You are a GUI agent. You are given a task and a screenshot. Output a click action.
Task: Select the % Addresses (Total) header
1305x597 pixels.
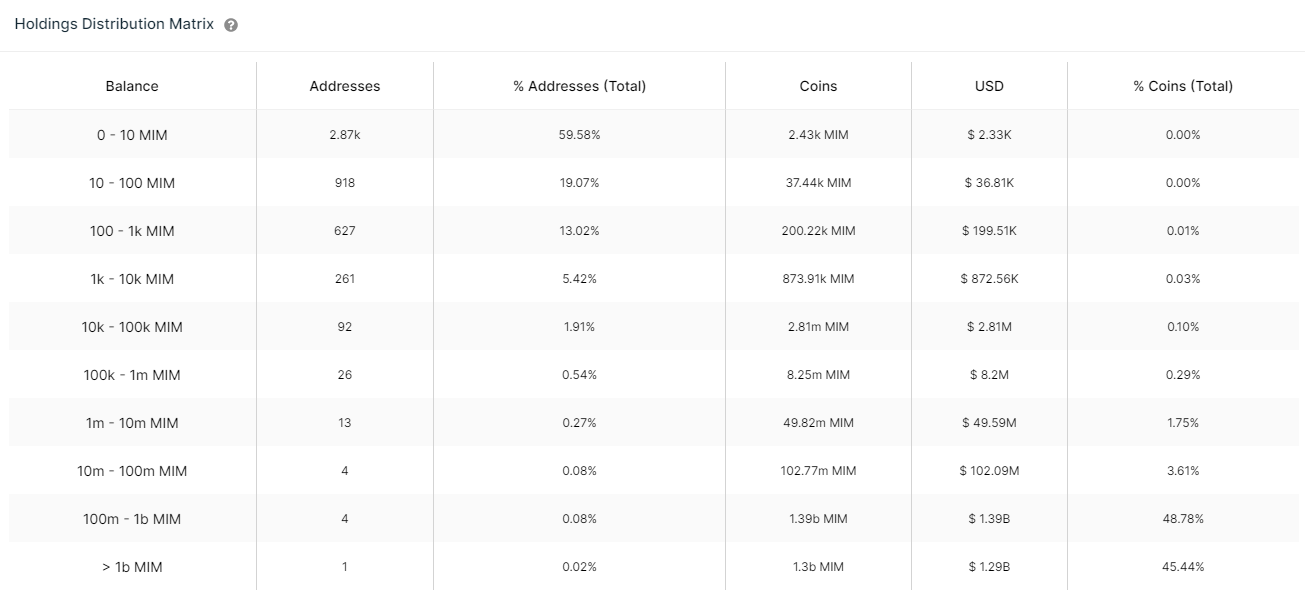click(579, 86)
